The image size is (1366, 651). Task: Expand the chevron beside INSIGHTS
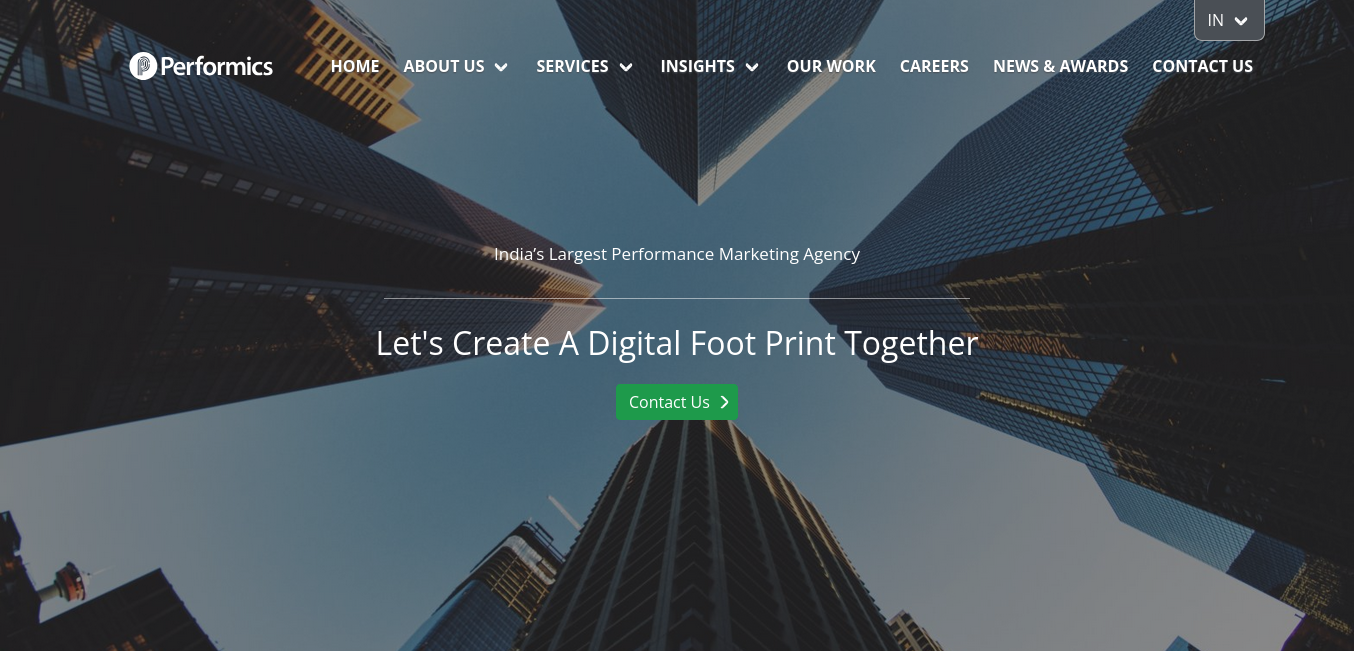(752, 67)
